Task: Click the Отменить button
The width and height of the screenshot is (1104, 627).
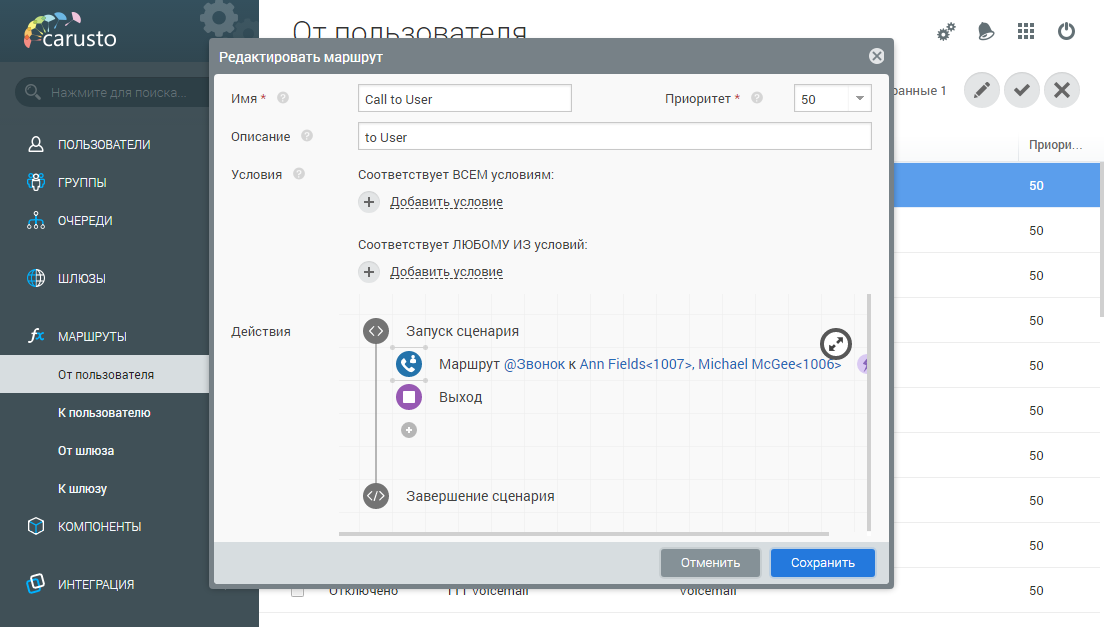Action: click(710, 563)
